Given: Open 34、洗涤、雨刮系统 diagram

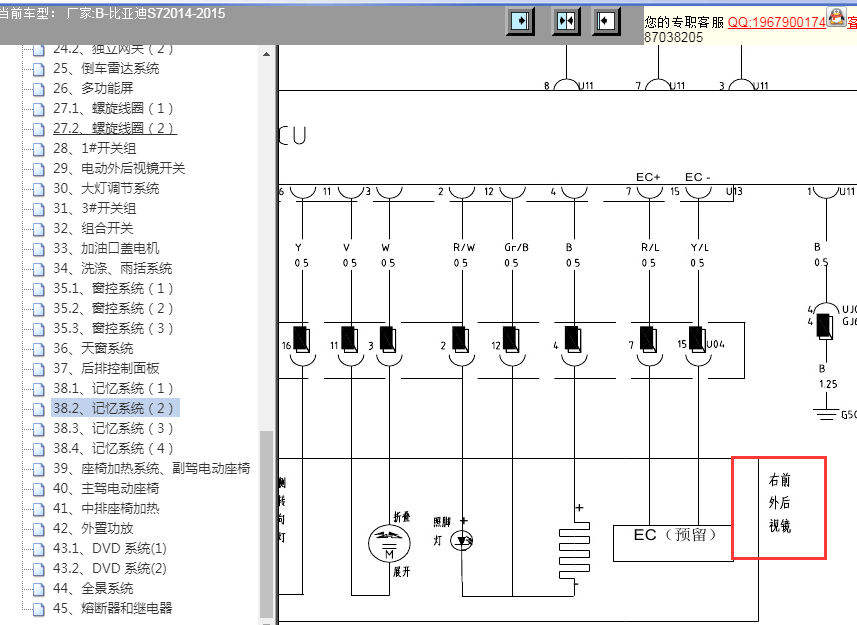Looking at the screenshot, I should [113, 268].
